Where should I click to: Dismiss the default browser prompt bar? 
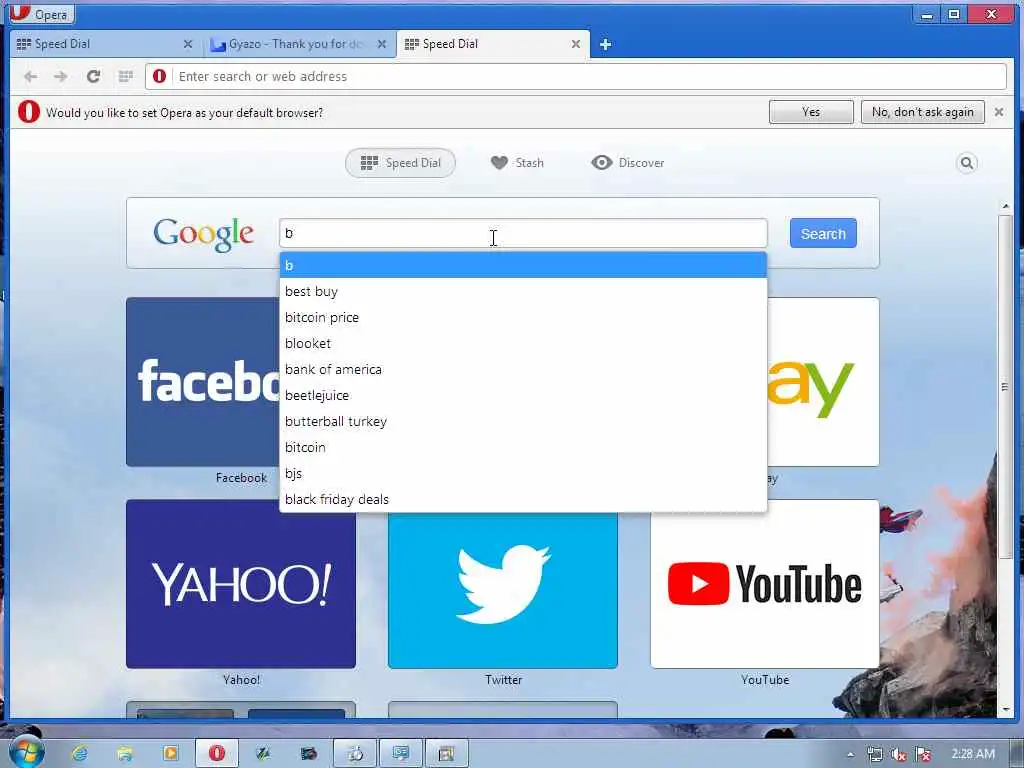[999, 112]
